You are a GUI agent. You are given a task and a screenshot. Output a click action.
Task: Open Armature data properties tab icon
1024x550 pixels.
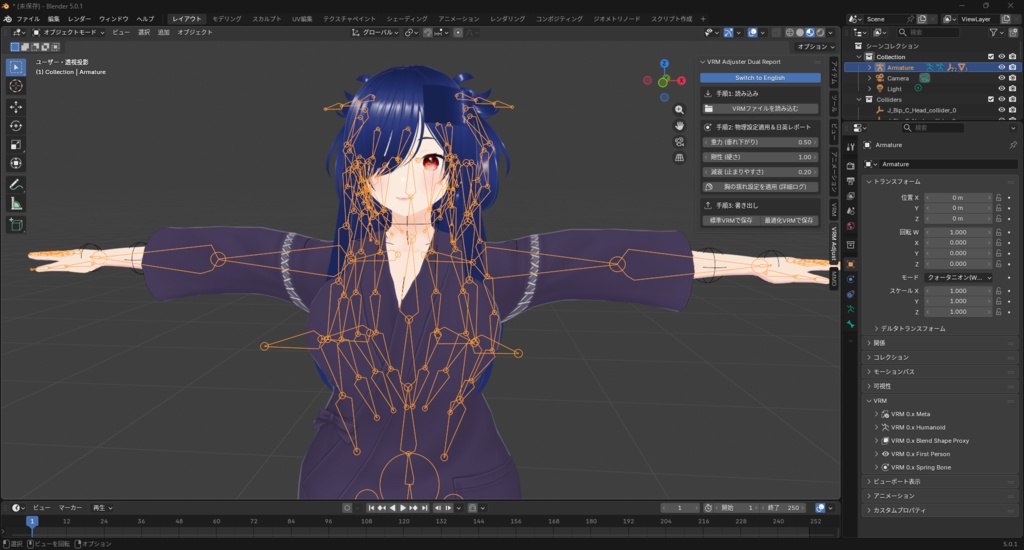(850, 309)
